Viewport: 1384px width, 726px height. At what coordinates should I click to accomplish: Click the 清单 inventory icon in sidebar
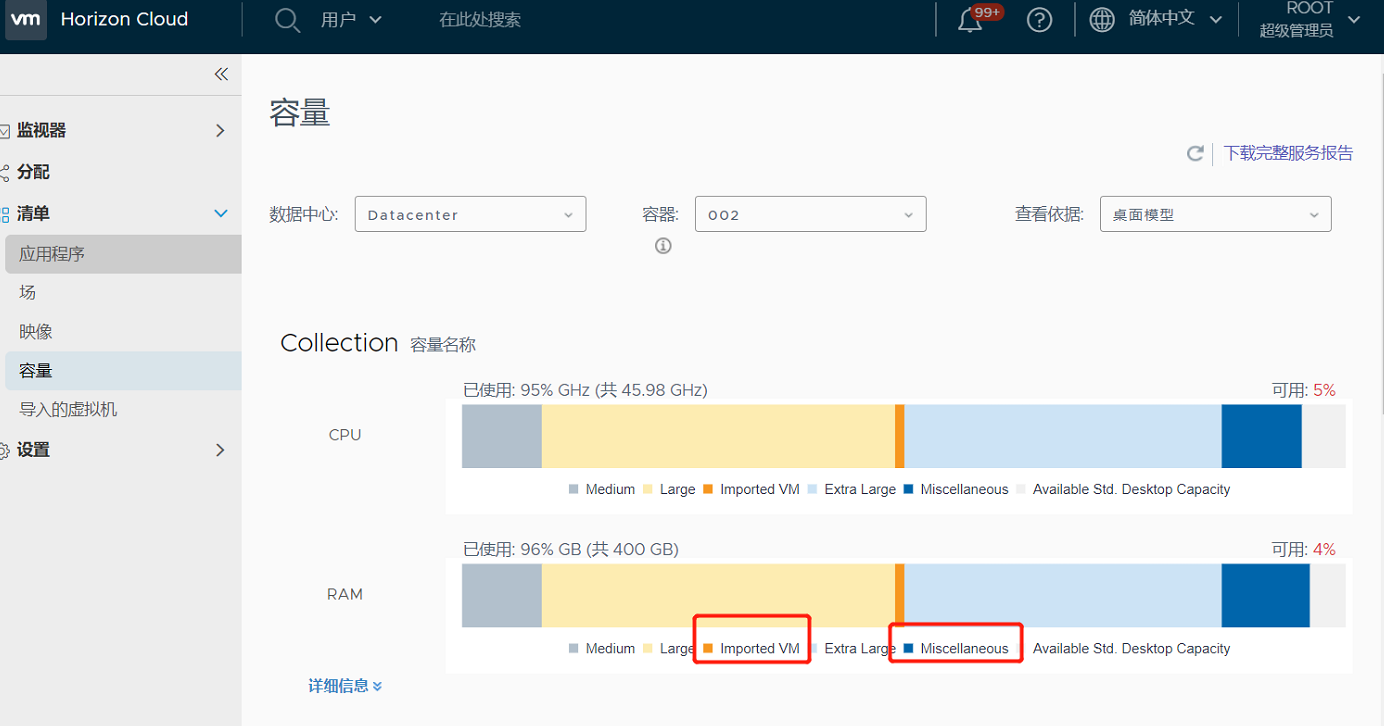[4, 214]
